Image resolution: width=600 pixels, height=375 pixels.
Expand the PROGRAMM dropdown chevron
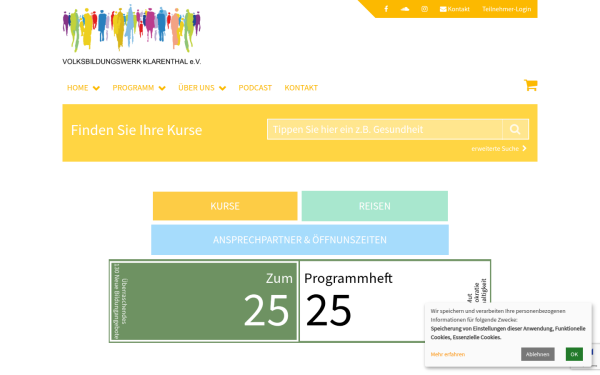click(x=162, y=88)
